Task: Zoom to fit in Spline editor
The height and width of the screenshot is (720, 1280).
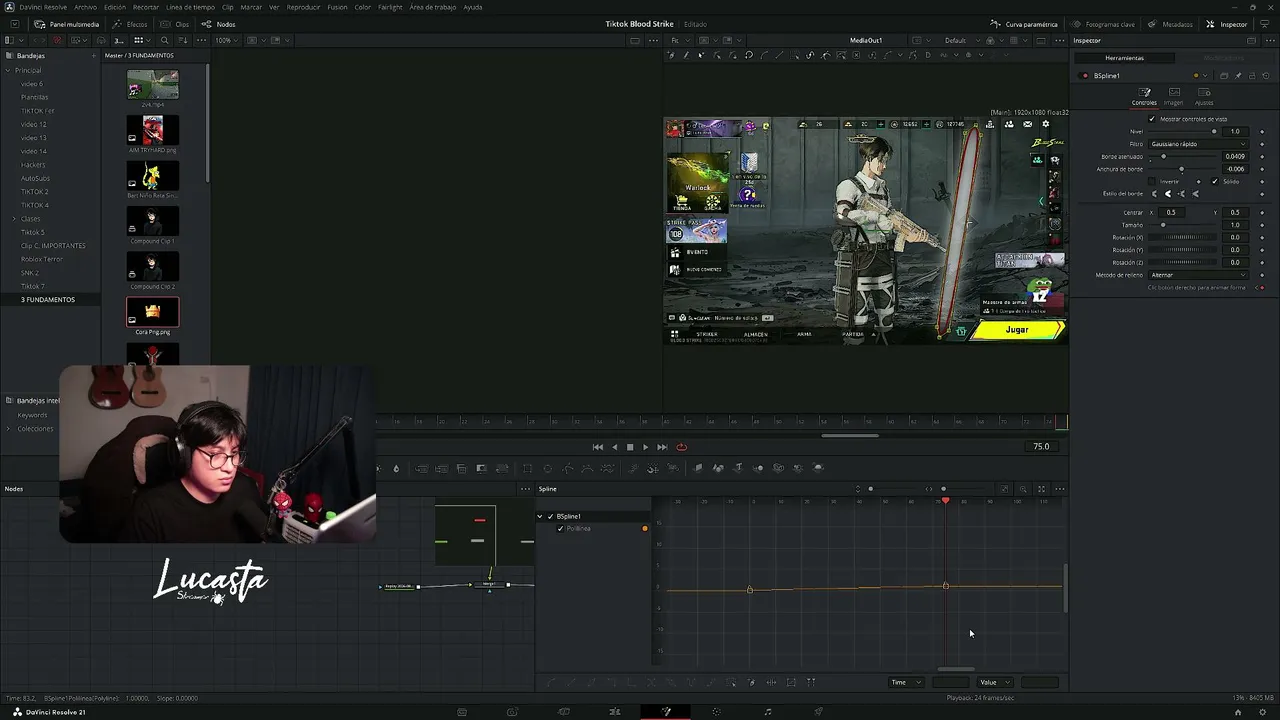Action: click(x=1041, y=489)
